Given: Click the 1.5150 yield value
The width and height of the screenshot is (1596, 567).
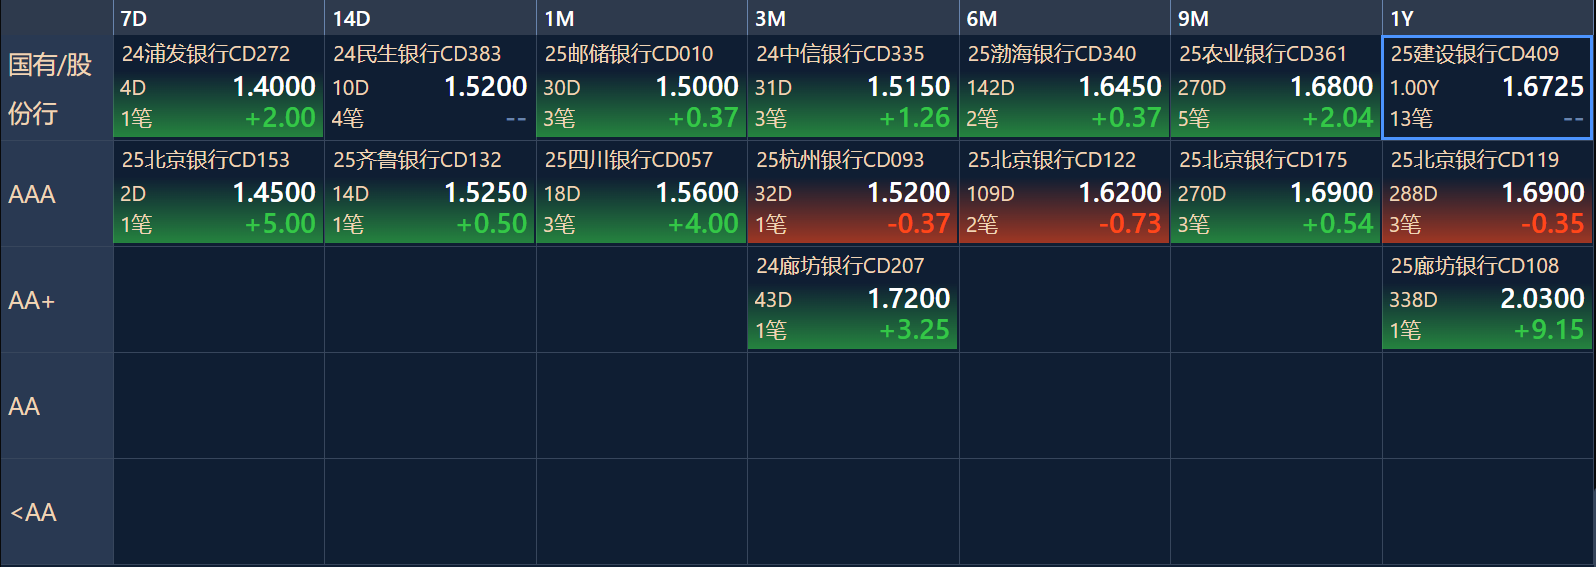Looking at the screenshot, I should point(908,87).
